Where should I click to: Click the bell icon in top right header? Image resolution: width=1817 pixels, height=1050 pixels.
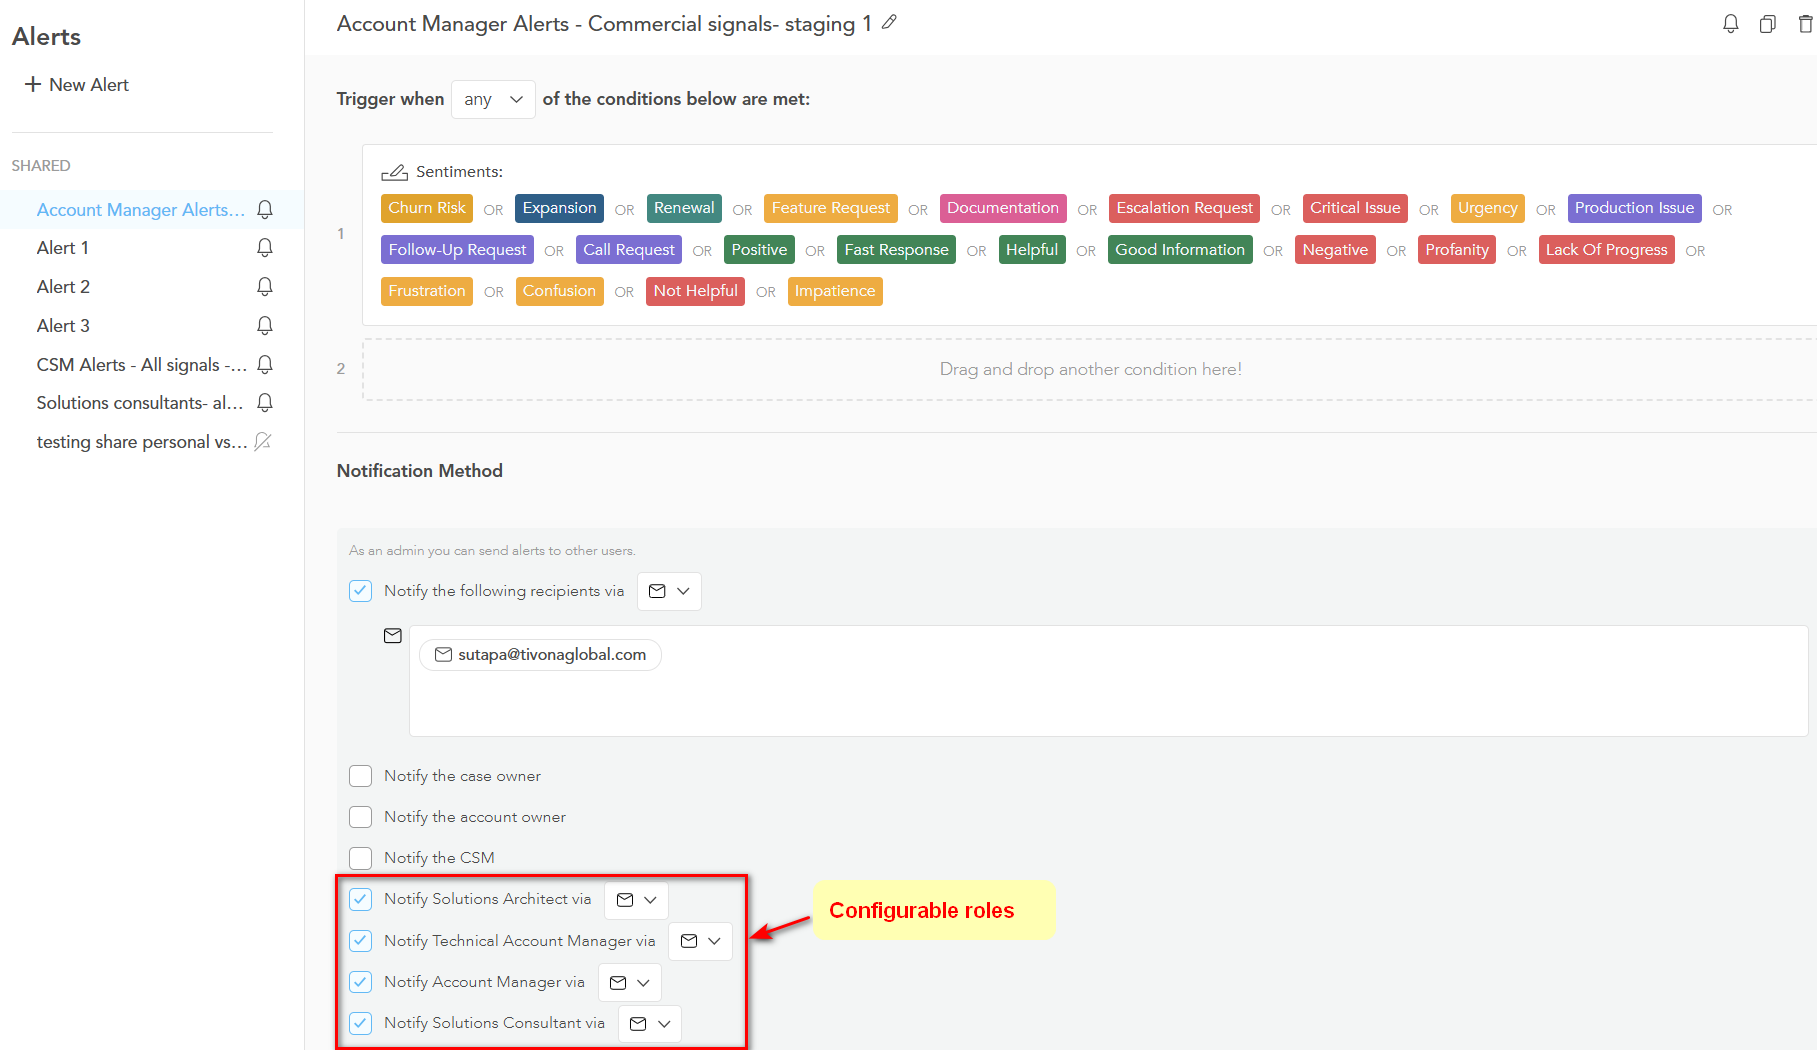pyautogui.click(x=1731, y=24)
